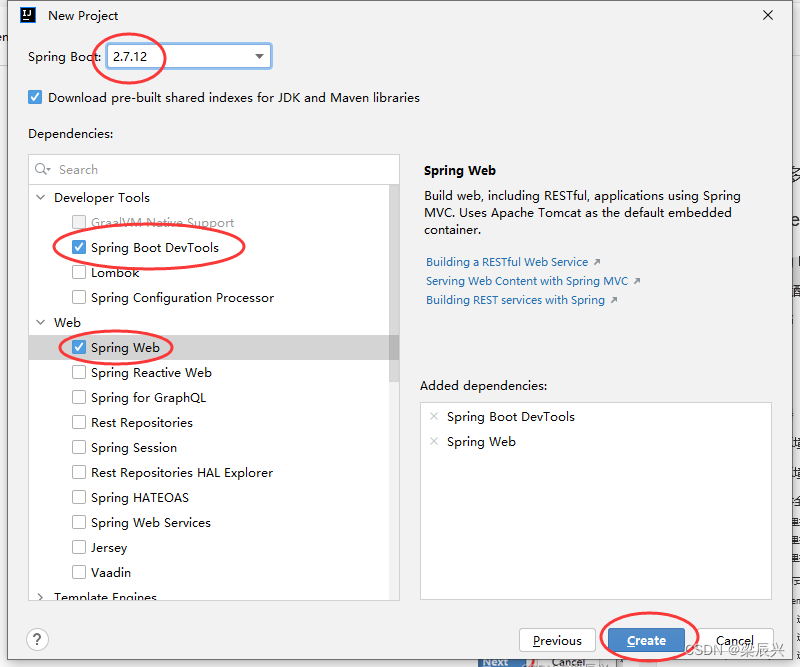Enable Spring for GraphQL checkbox
This screenshot has height=667, width=800.
(79, 397)
